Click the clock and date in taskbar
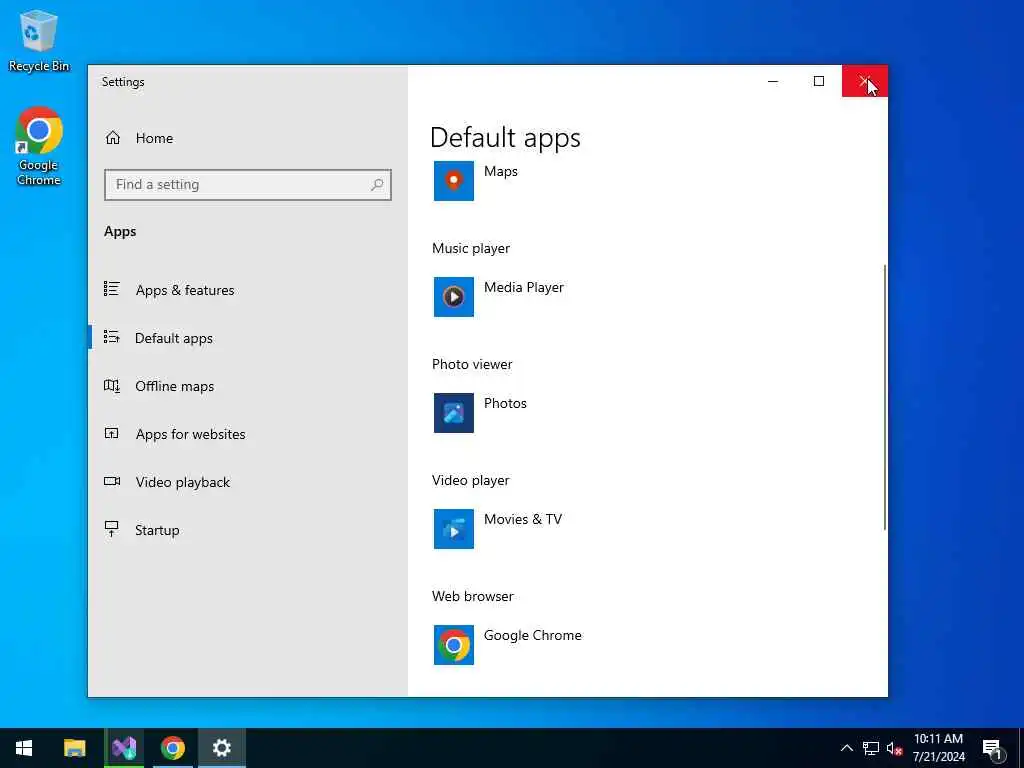The height and width of the screenshot is (768, 1024). [938, 748]
